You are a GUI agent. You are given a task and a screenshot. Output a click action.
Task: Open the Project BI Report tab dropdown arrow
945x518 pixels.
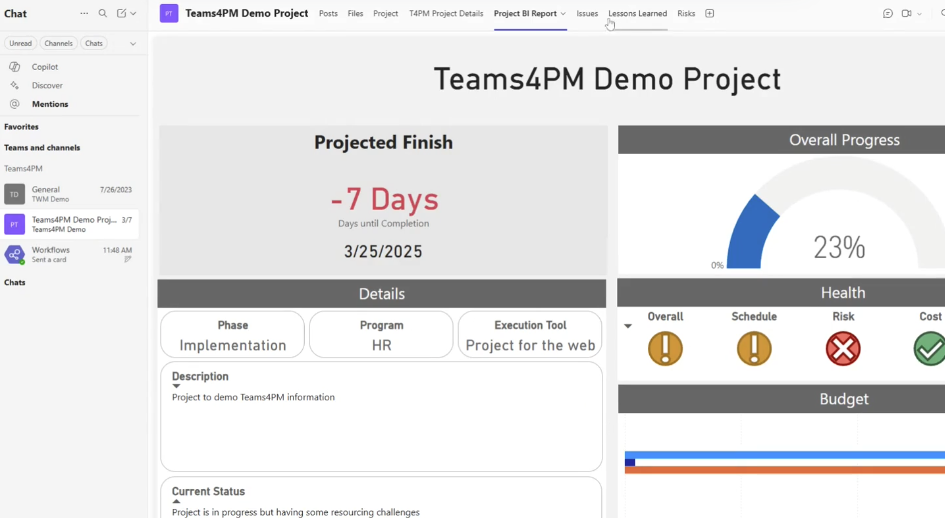click(x=563, y=14)
